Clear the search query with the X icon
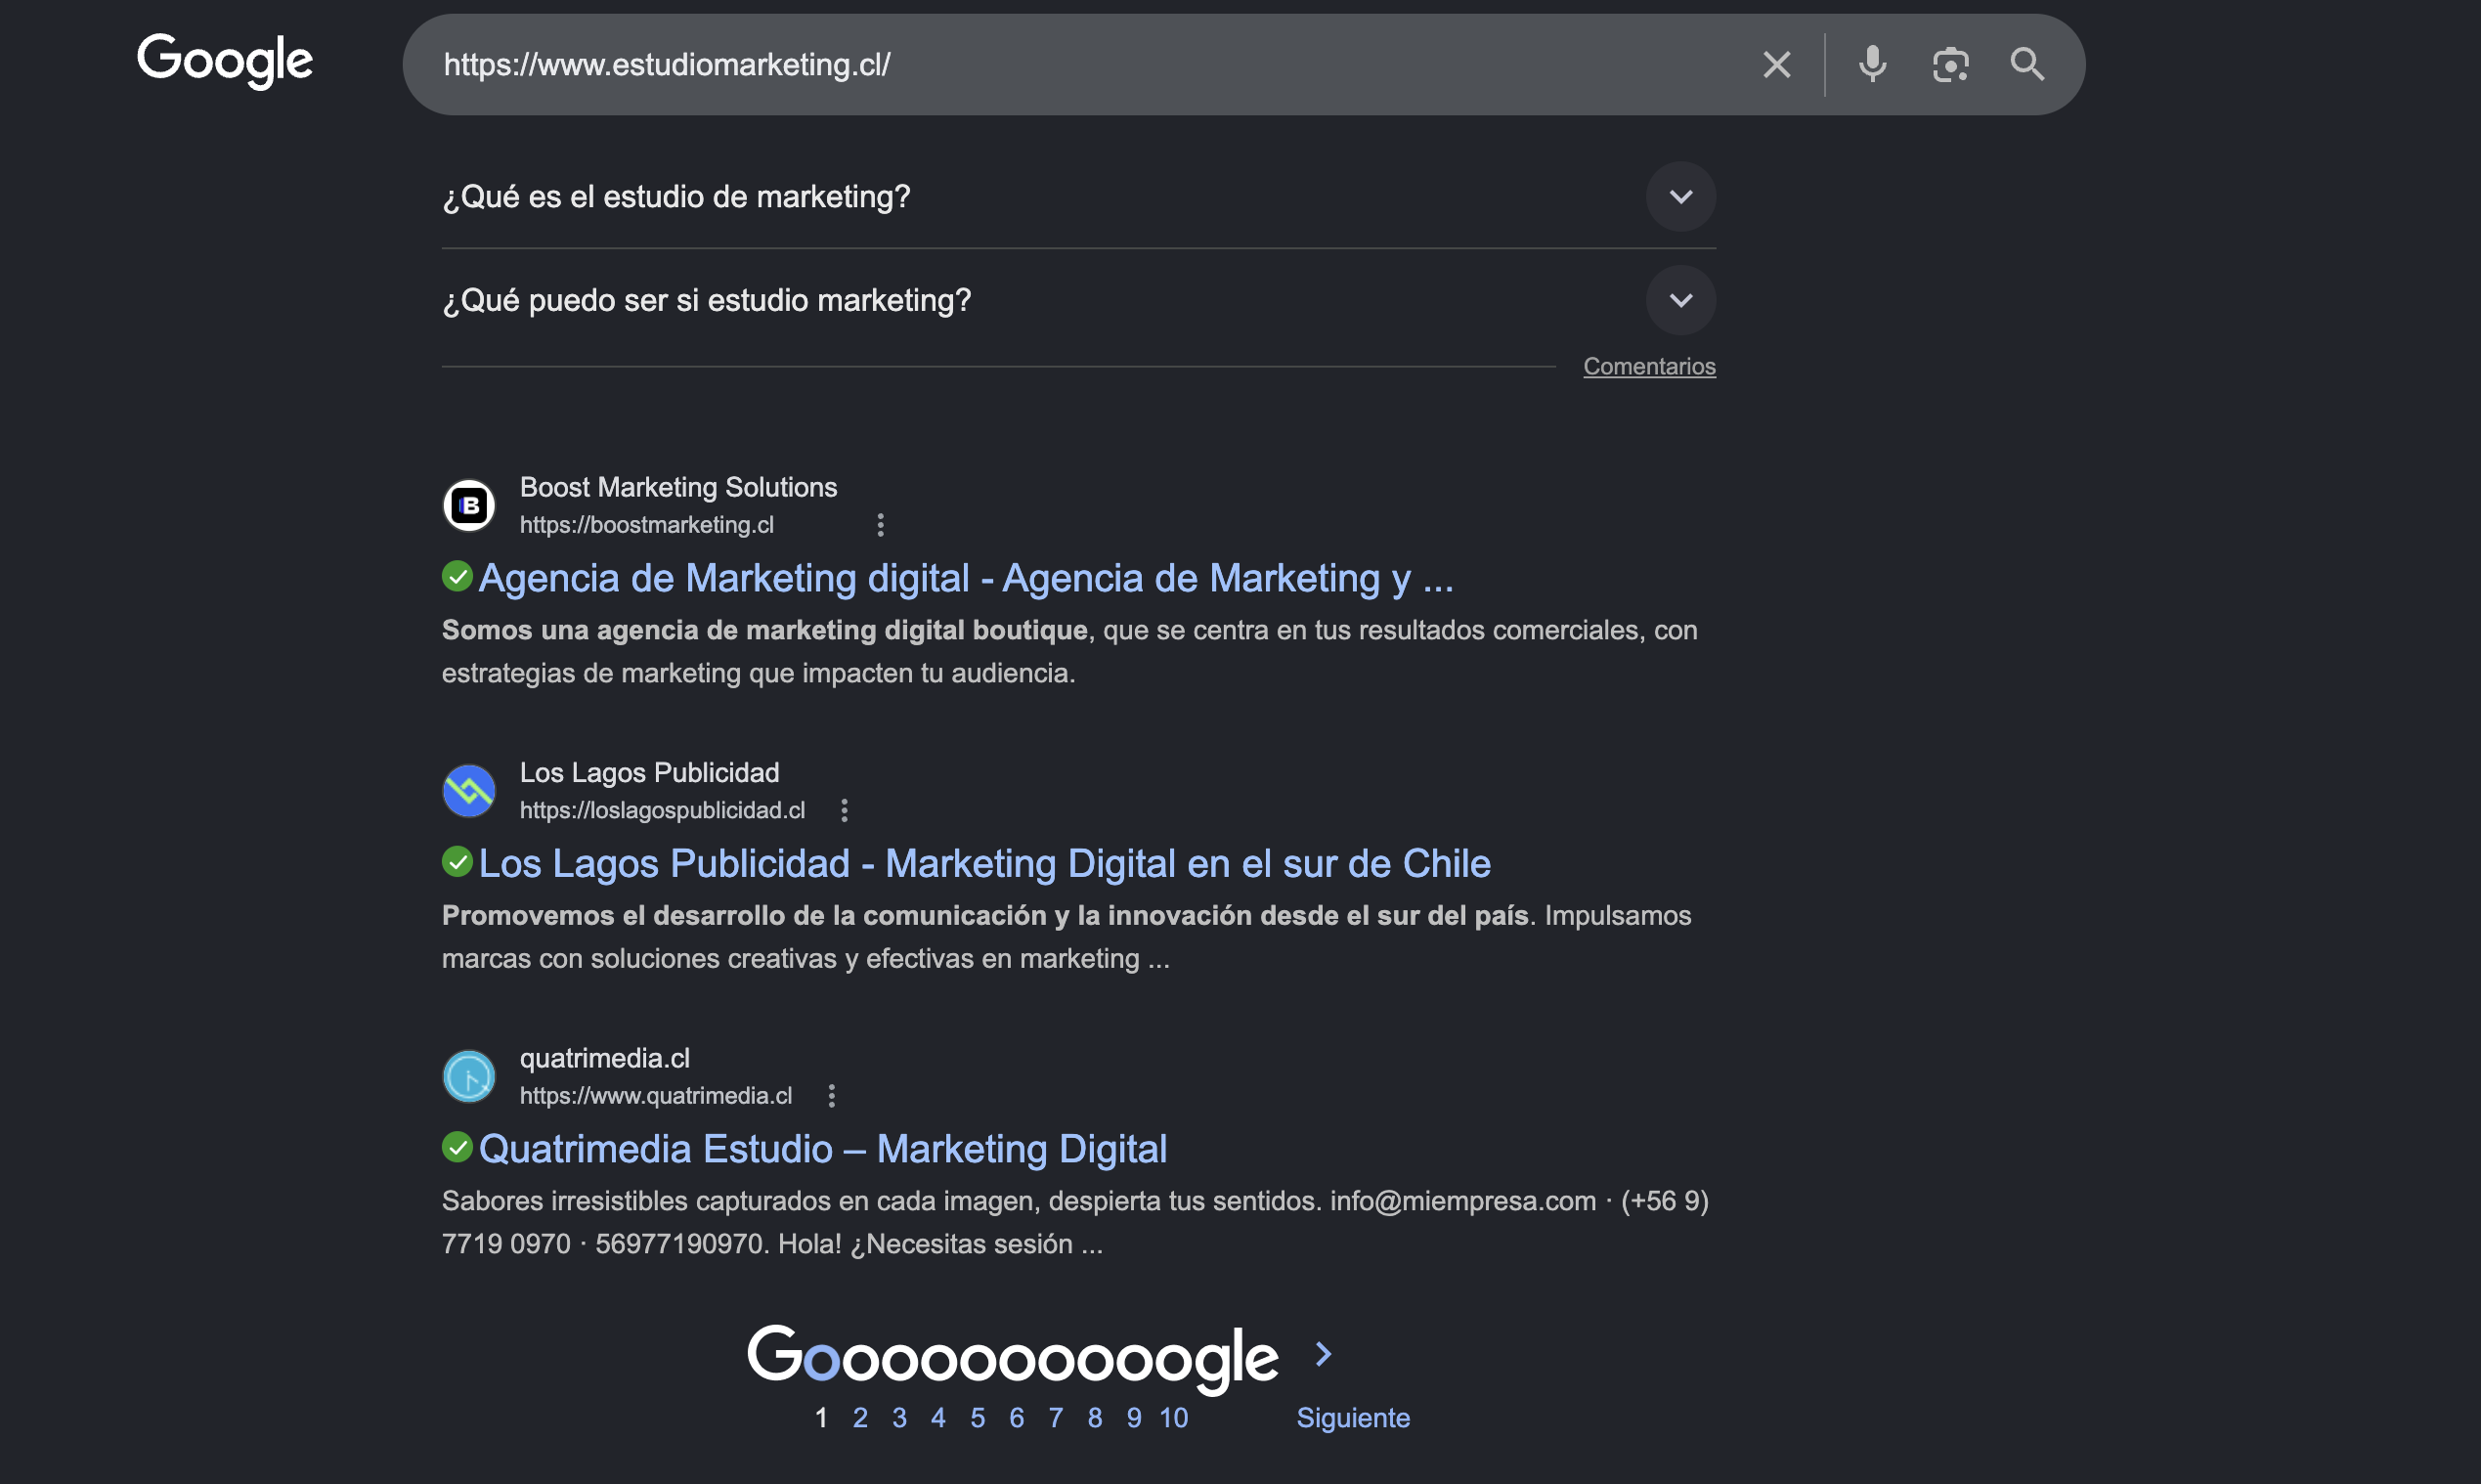This screenshot has width=2481, height=1484. pyautogui.click(x=1776, y=65)
